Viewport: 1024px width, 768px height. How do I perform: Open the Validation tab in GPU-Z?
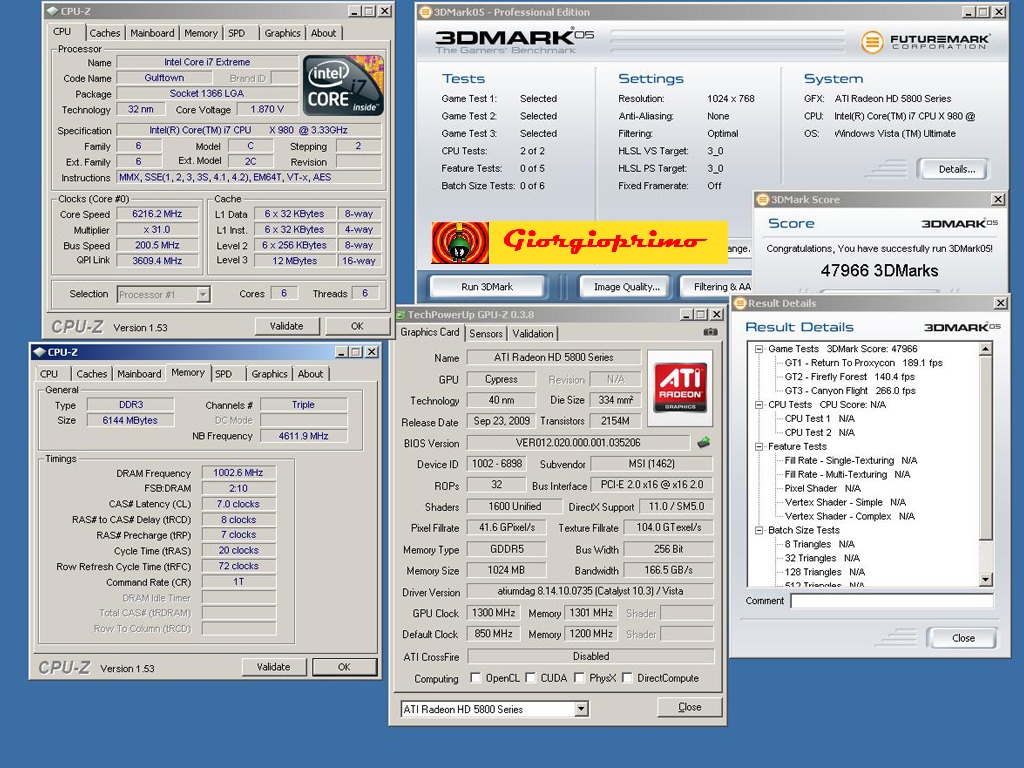(533, 334)
